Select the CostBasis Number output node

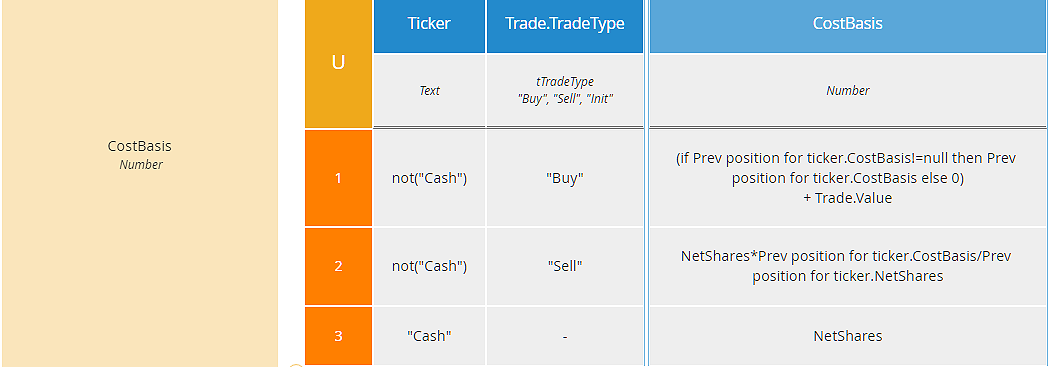140,183
